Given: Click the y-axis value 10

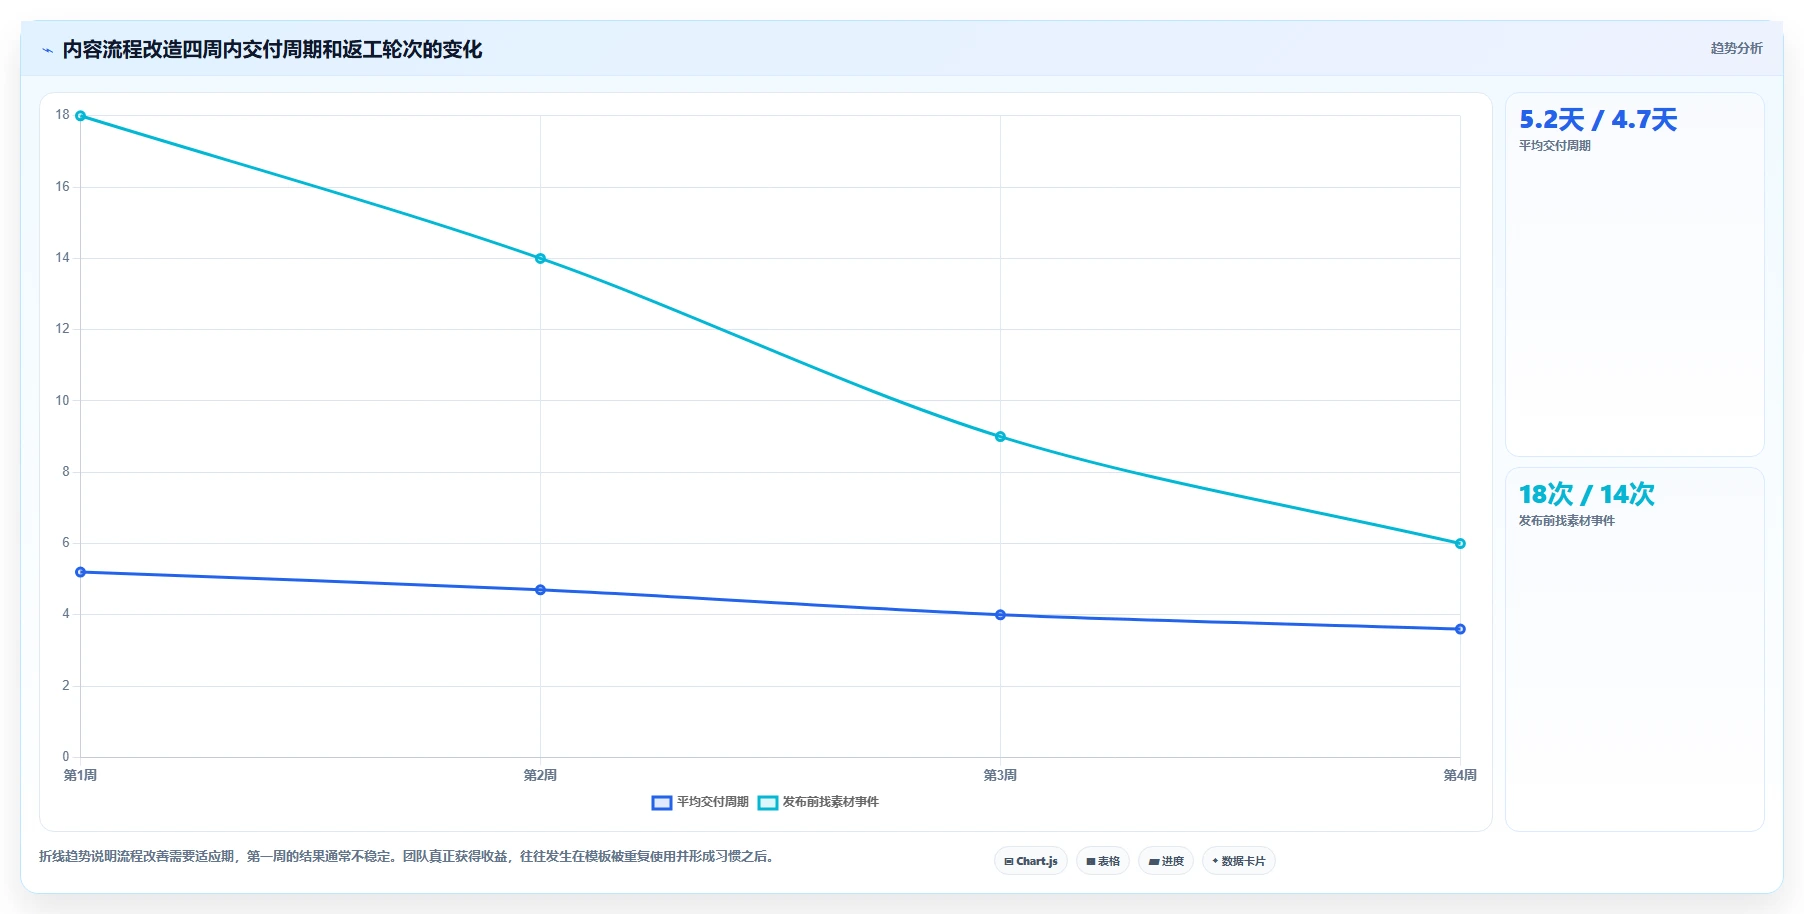Looking at the screenshot, I should pos(63,401).
